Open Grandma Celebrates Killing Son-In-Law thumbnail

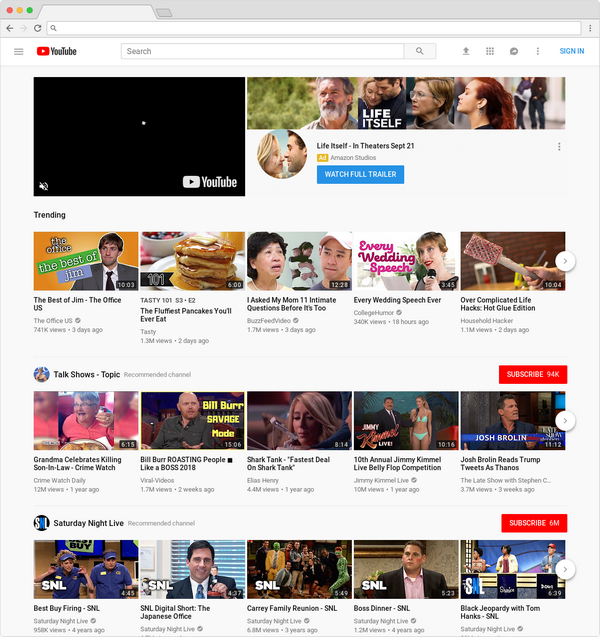tap(86, 421)
